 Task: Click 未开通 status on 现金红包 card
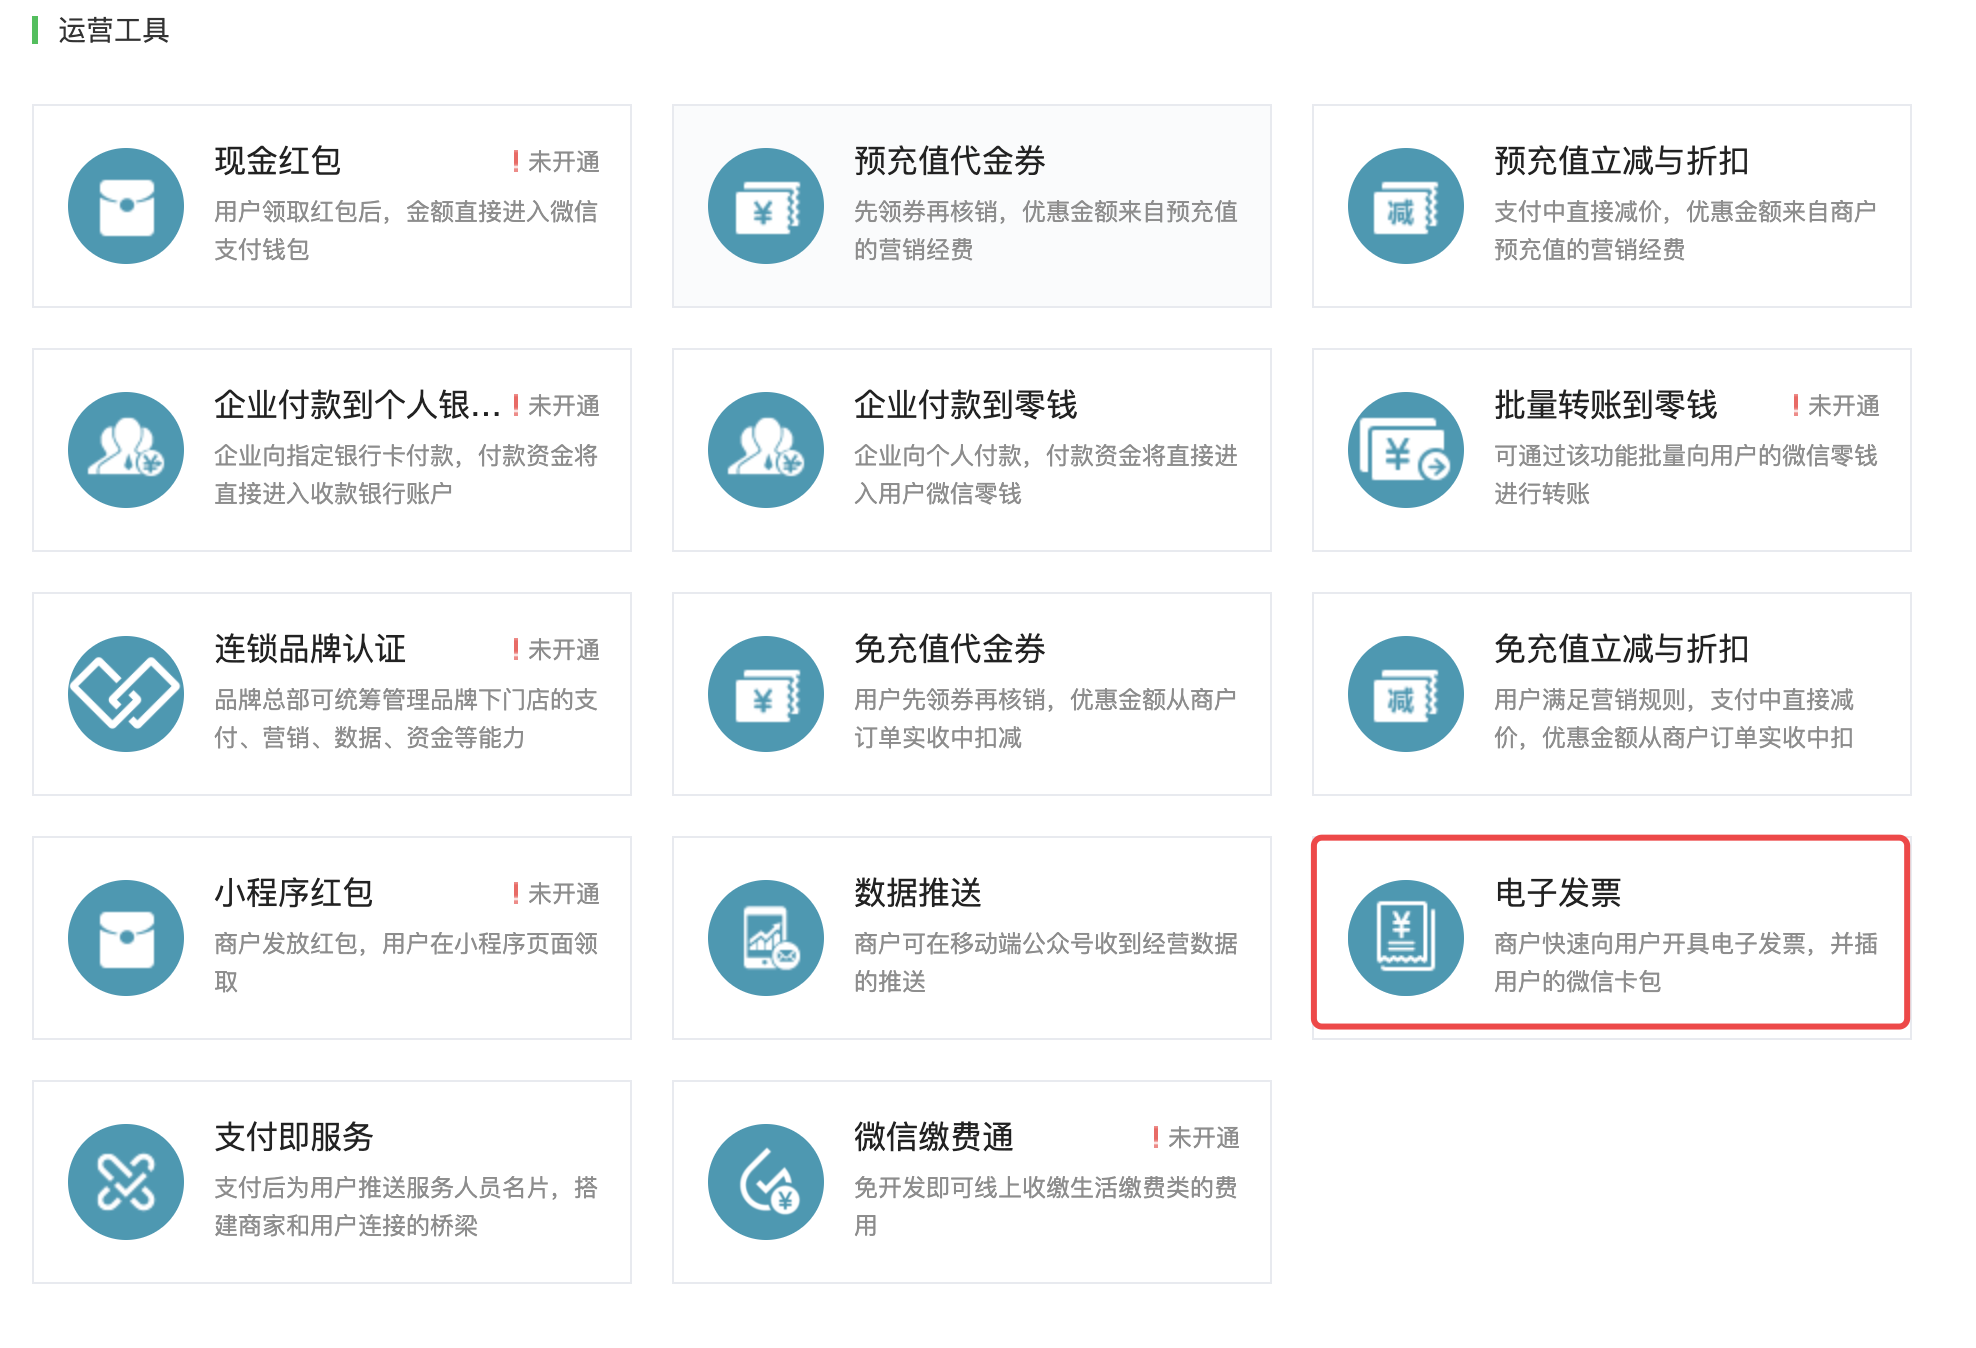tap(563, 162)
